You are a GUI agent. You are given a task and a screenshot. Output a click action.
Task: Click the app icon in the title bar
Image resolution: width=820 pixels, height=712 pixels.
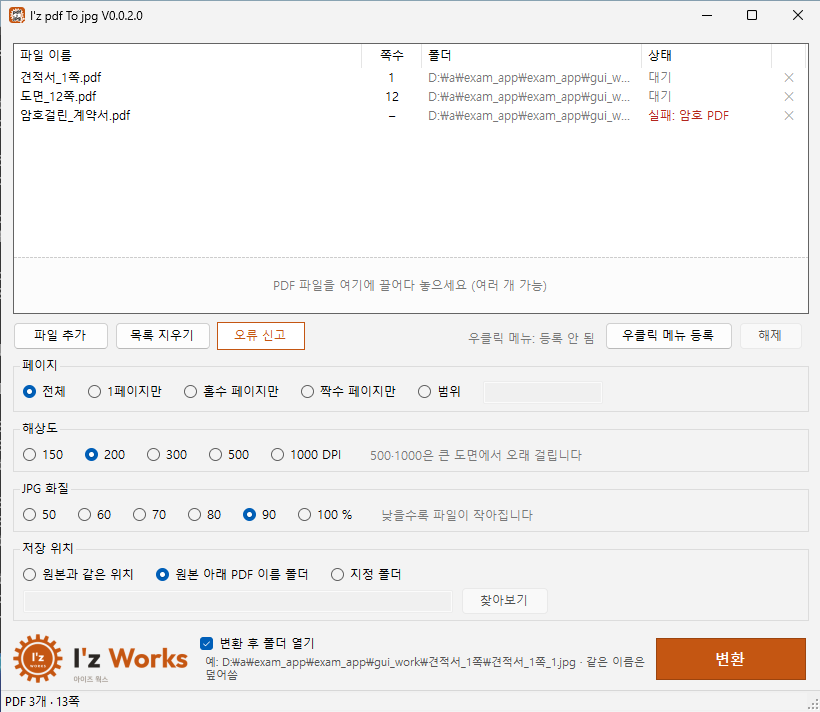[x=17, y=15]
